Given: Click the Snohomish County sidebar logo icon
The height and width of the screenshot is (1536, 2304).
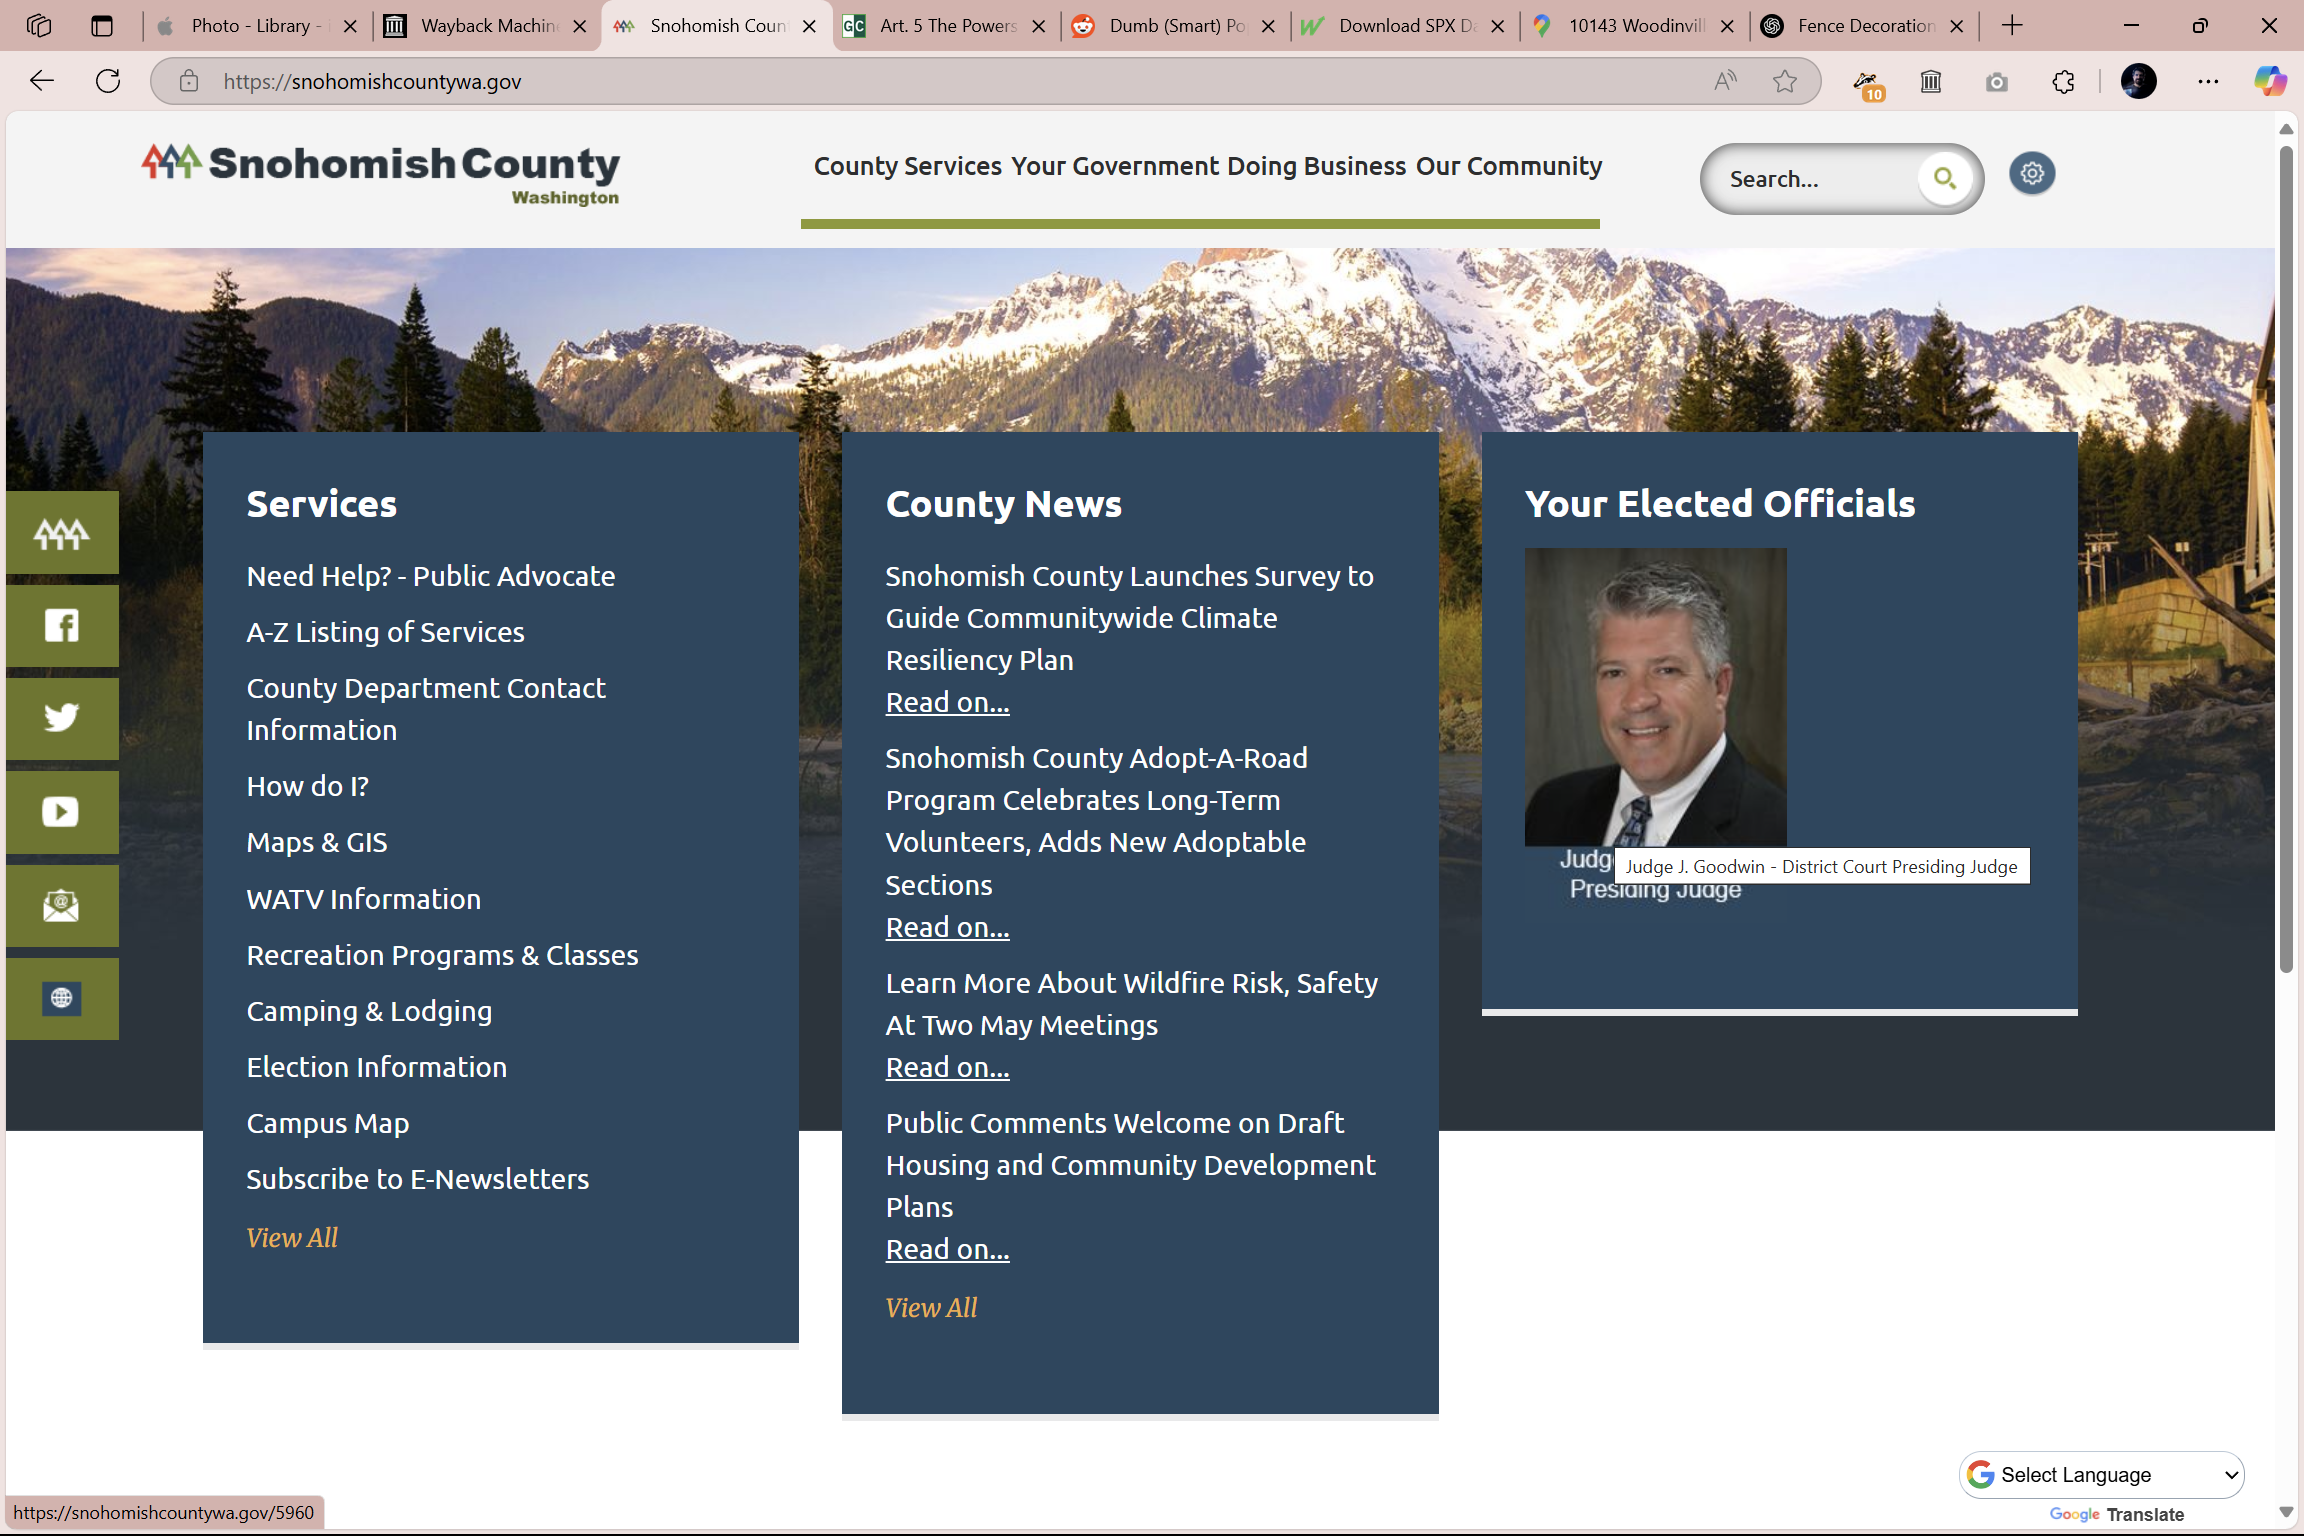Looking at the screenshot, I should (62, 533).
